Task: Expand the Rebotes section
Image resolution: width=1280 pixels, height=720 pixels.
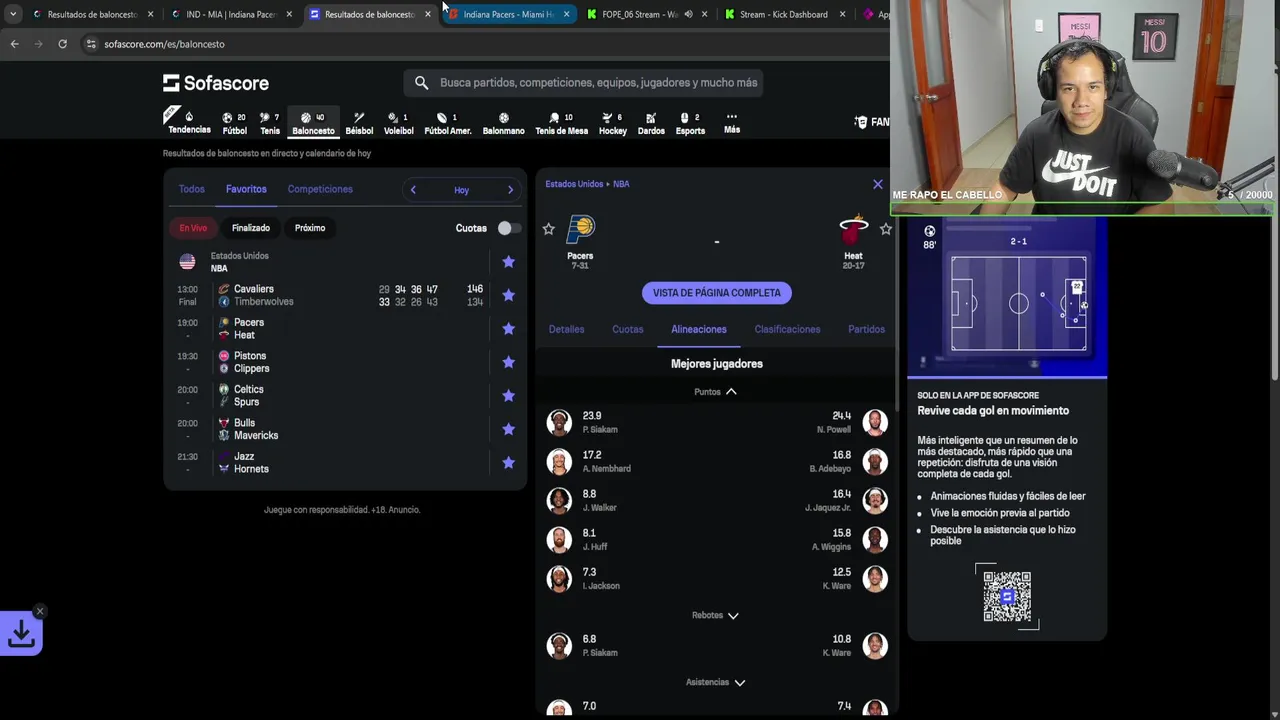Action: pyautogui.click(x=716, y=615)
